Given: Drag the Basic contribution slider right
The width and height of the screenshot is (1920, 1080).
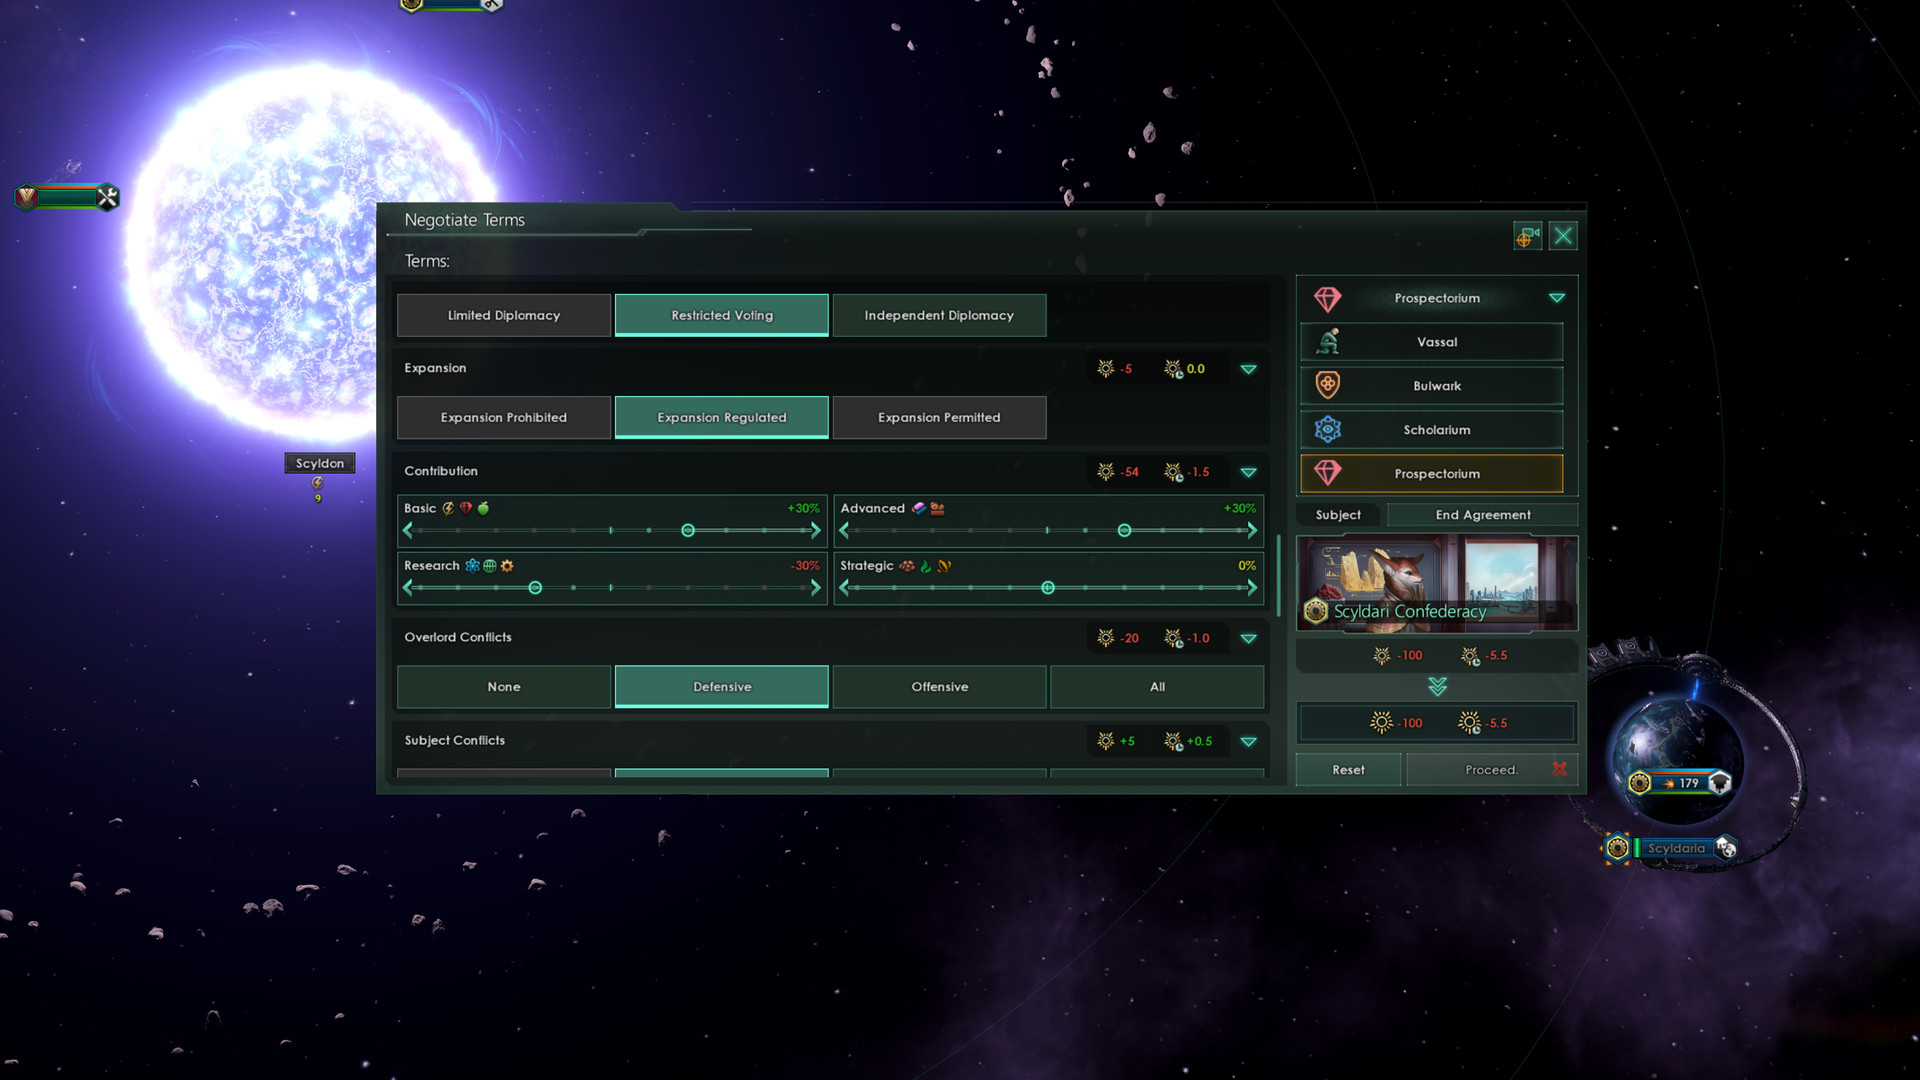Looking at the screenshot, I should (x=818, y=530).
